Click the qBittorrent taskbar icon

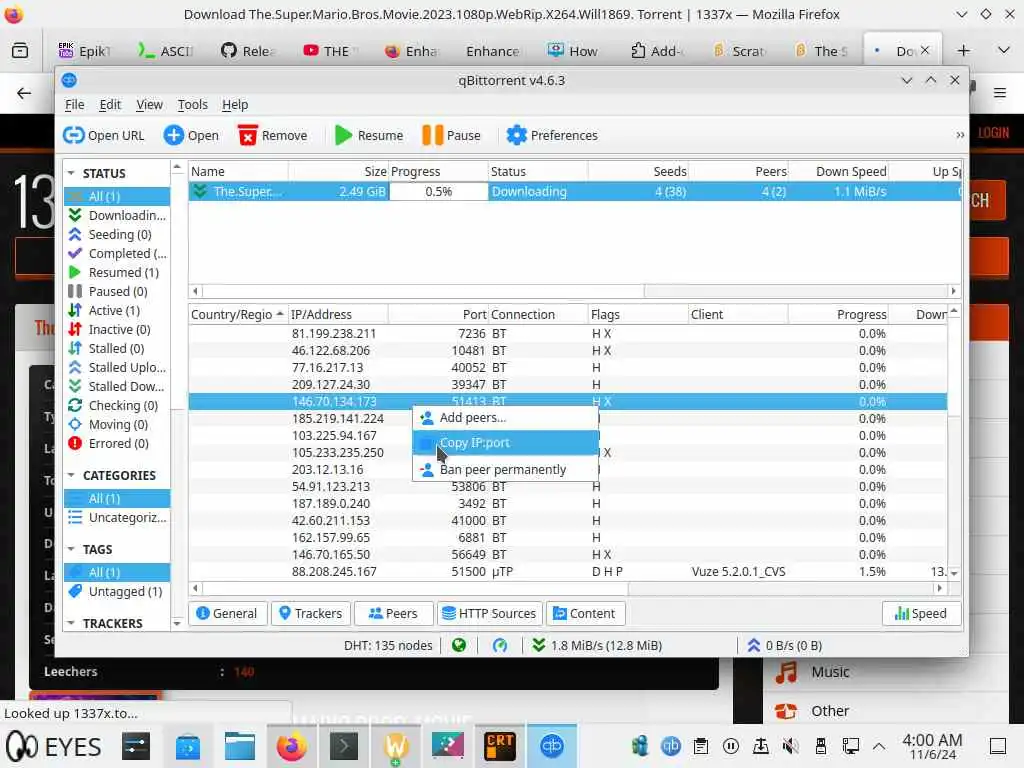[x=552, y=746]
